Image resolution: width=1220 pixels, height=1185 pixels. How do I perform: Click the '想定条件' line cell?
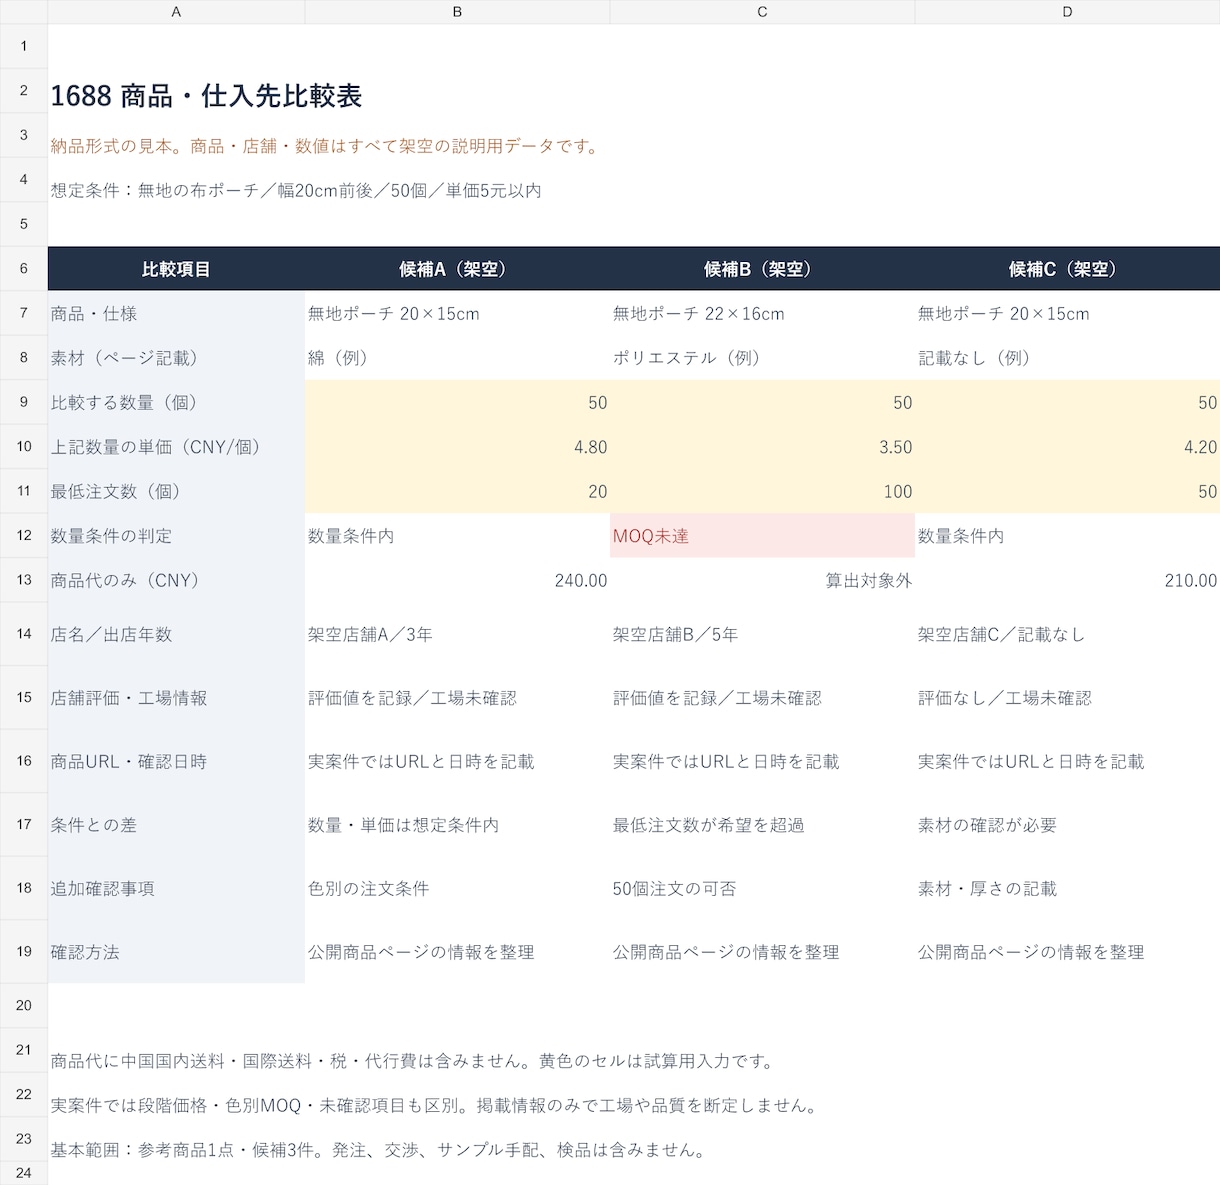click(x=296, y=190)
